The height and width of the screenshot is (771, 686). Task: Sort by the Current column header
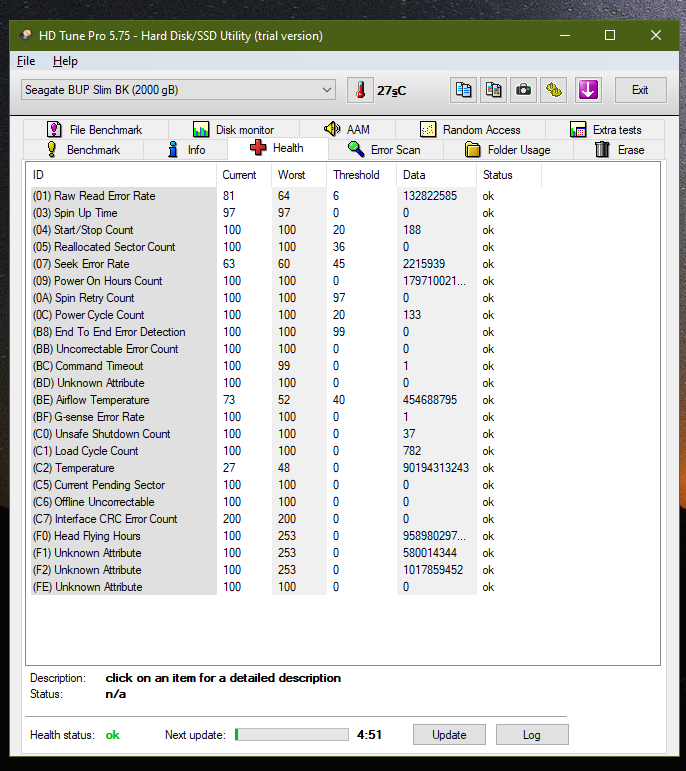(244, 175)
